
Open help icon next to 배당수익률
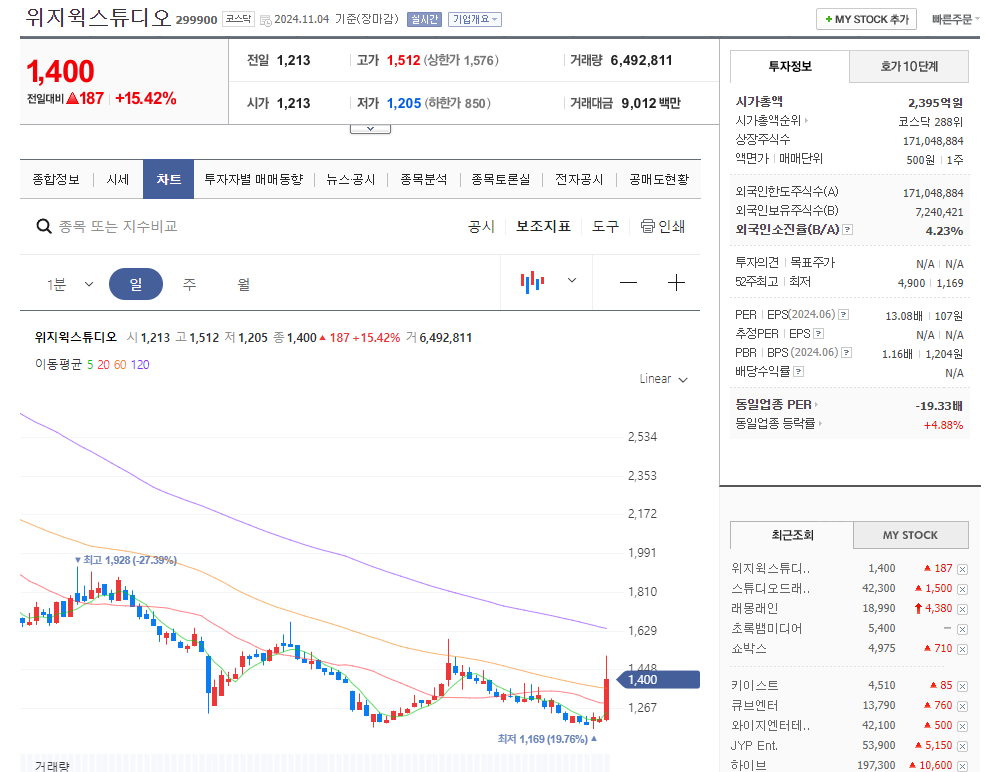798,372
